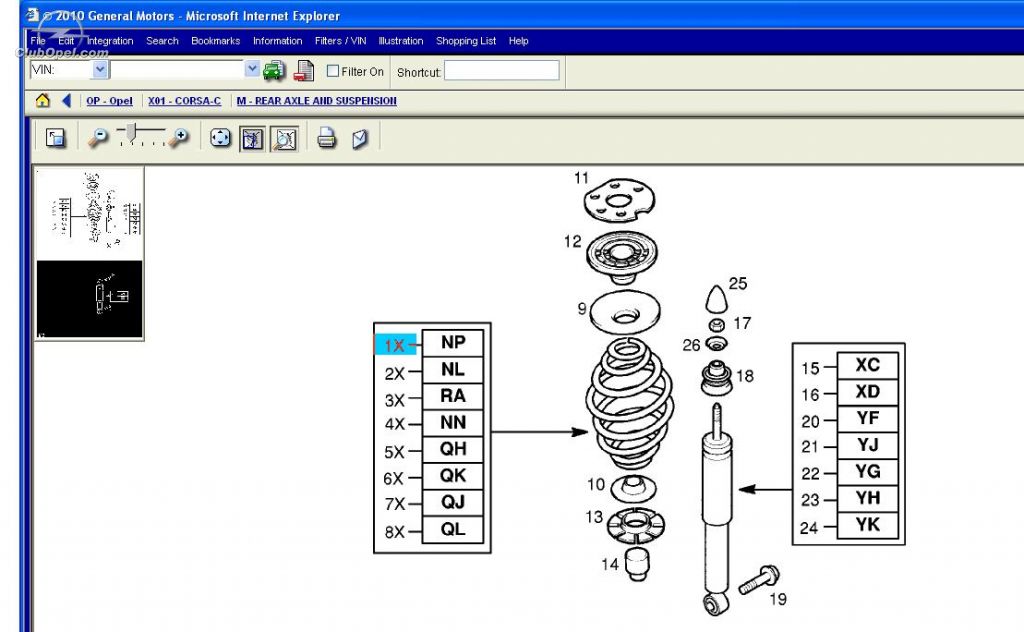Open the Illustration menu

[400, 40]
